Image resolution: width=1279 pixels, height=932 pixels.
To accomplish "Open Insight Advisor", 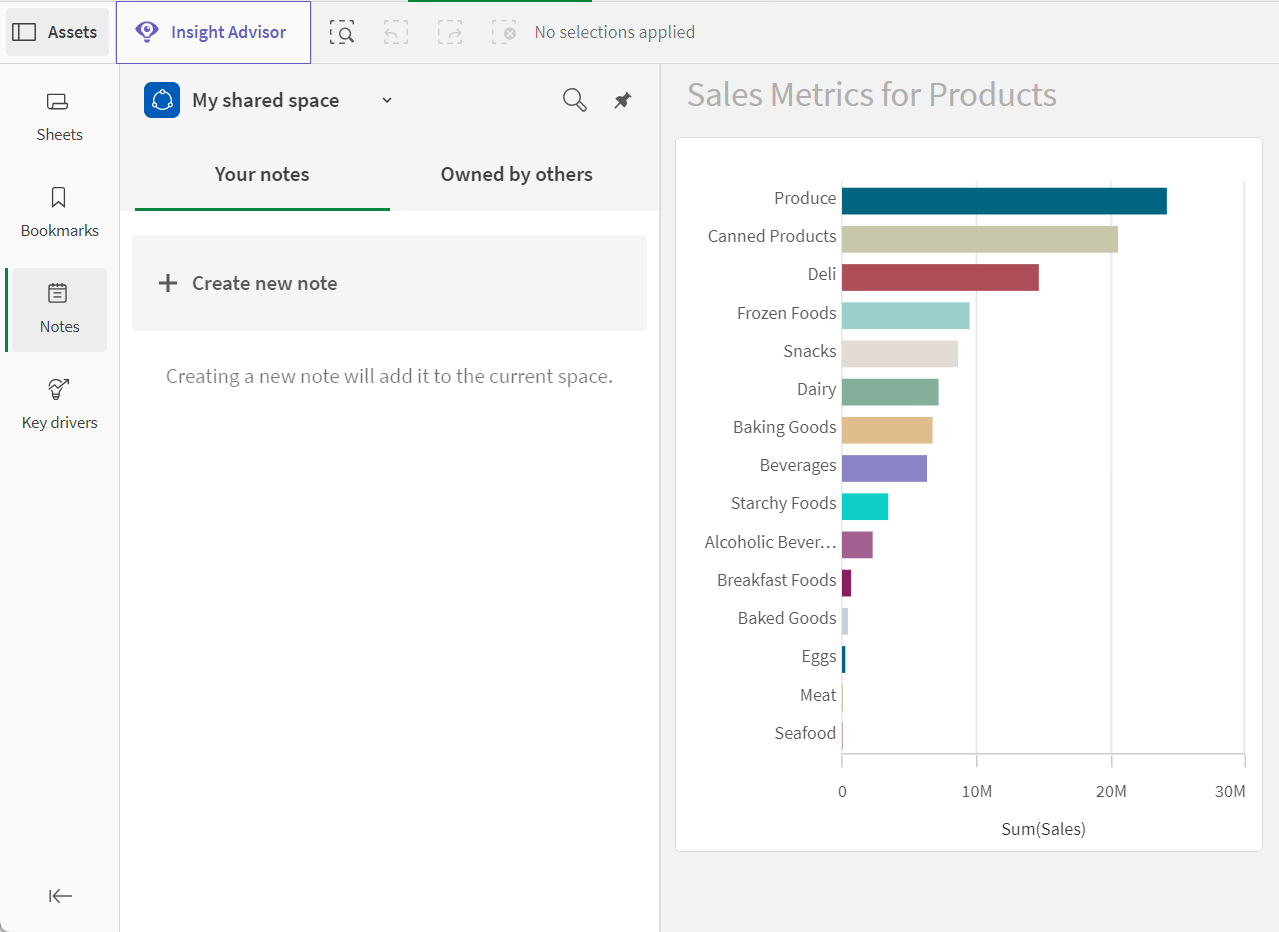I will tap(213, 32).
